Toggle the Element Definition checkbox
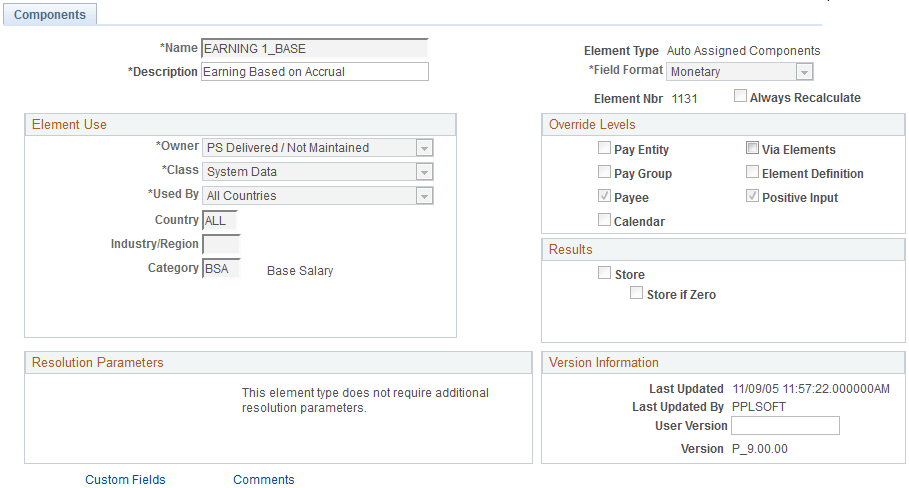Screen dimensions: 909x488 coord(752,172)
